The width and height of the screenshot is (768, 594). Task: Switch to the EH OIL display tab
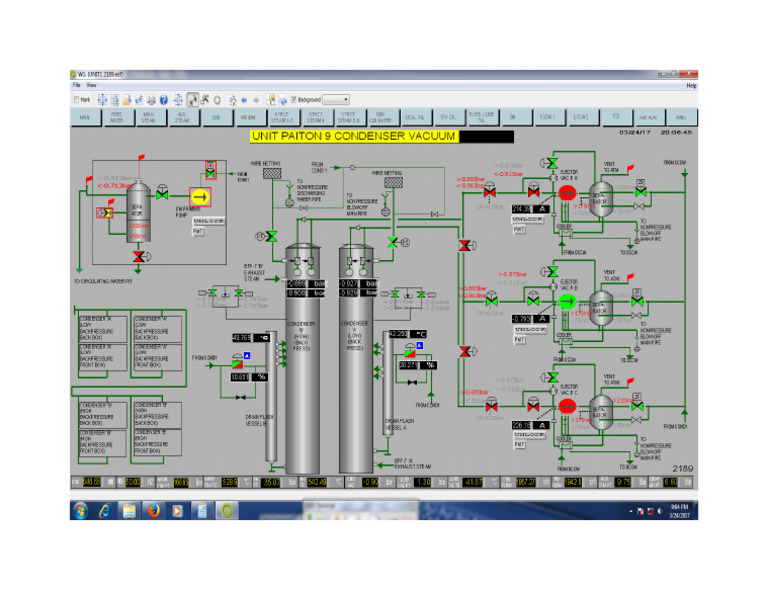click(448, 118)
